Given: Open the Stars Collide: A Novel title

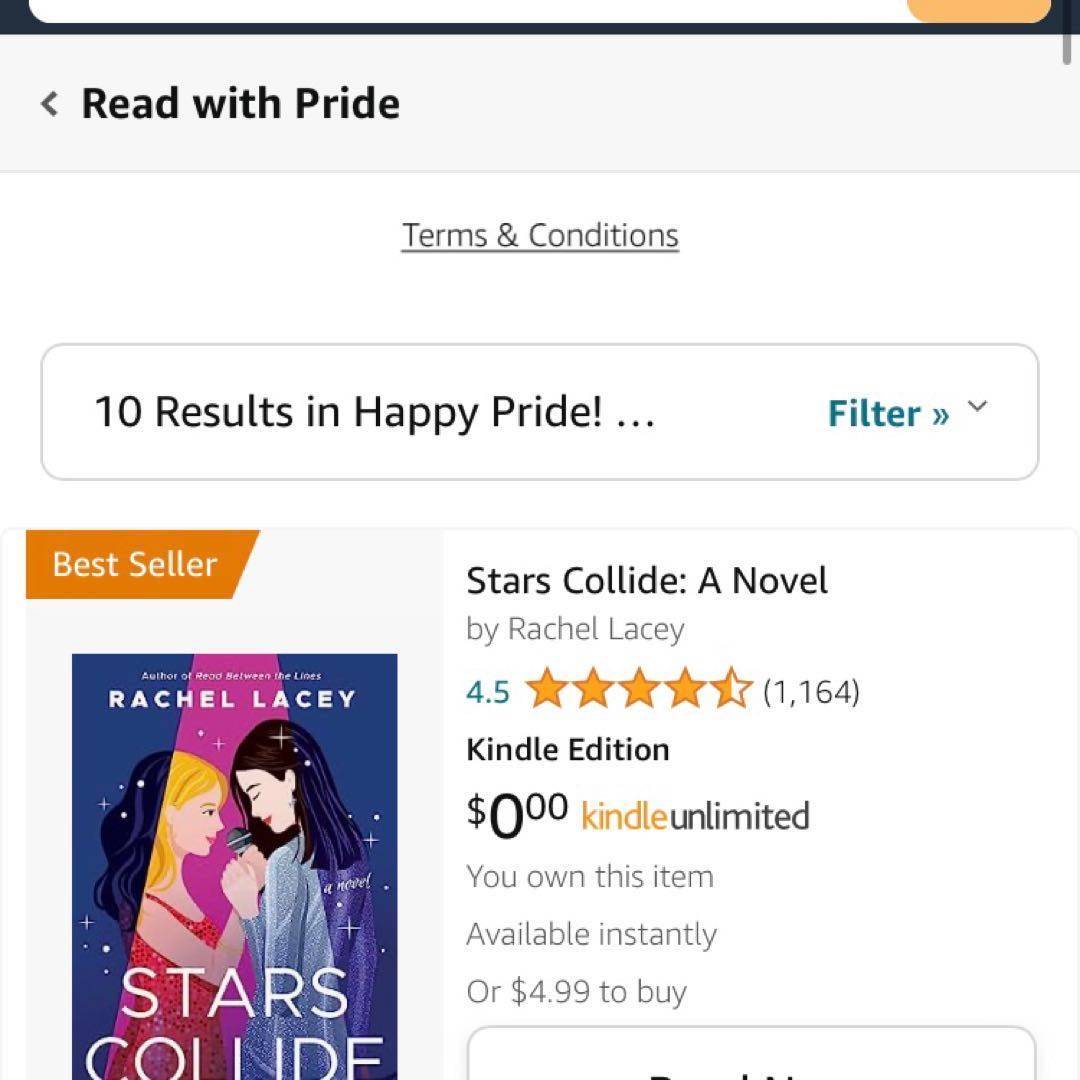Looking at the screenshot, I should click(x=647, y=580).
